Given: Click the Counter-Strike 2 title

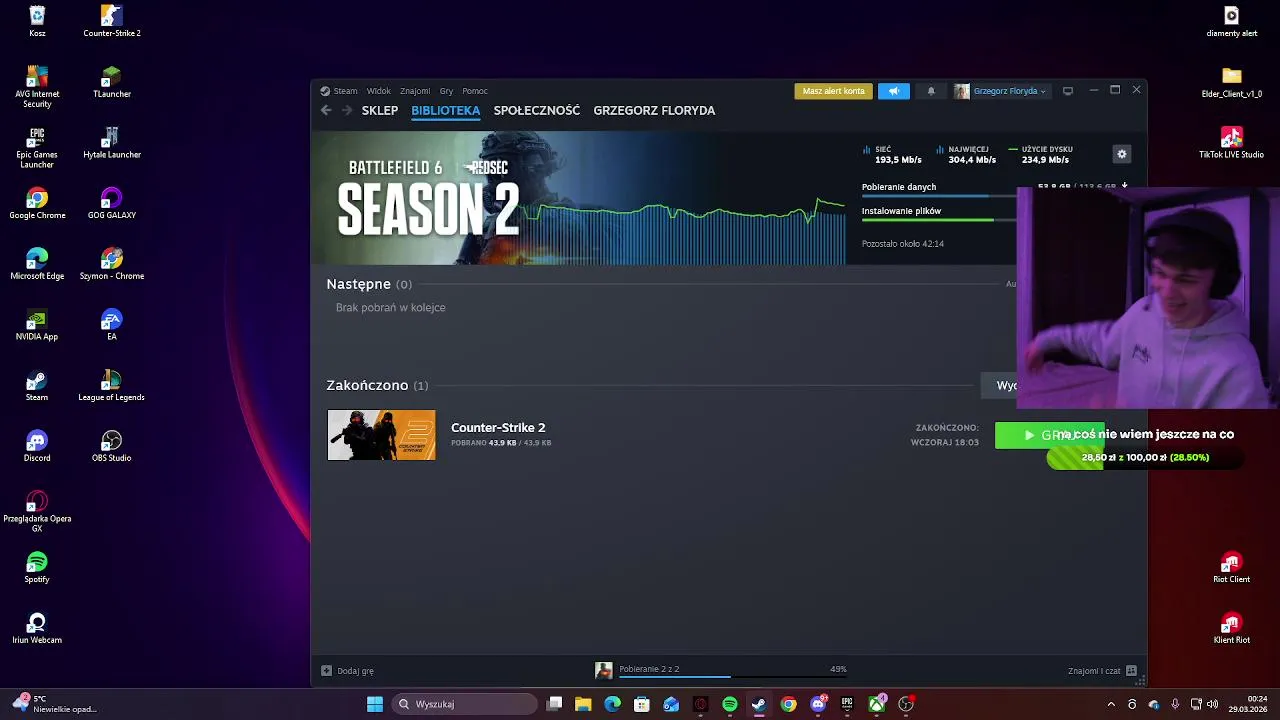Looking at the screenshot, I should [x=498, y=428].
